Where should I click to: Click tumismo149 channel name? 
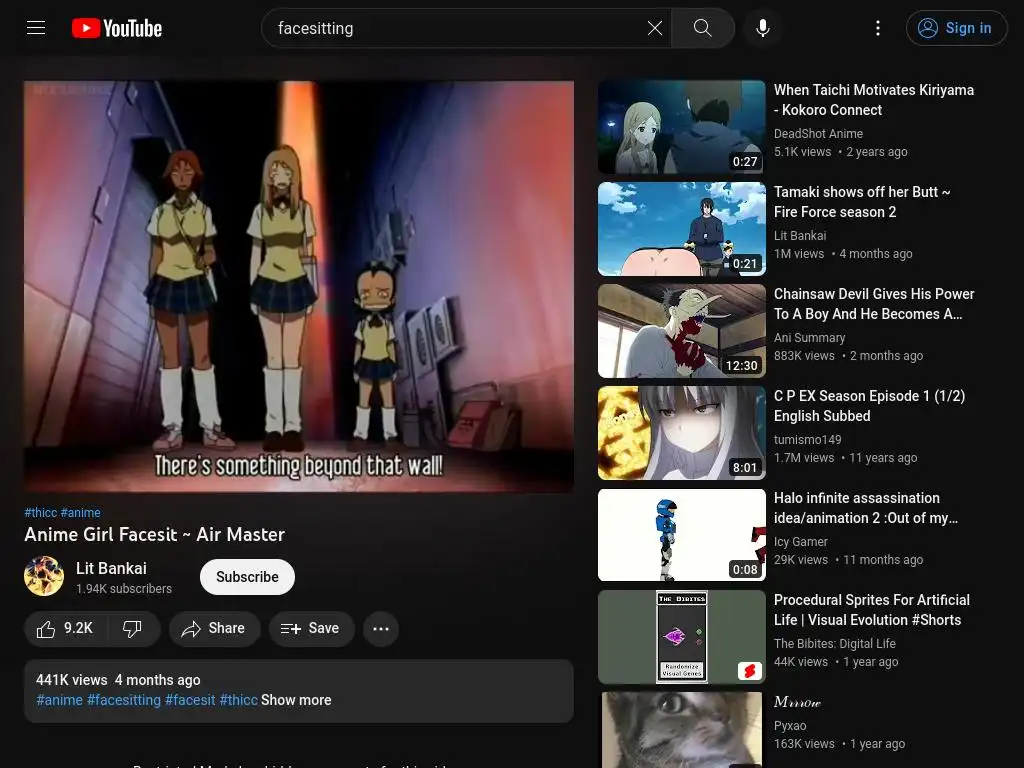click(807, 440)
